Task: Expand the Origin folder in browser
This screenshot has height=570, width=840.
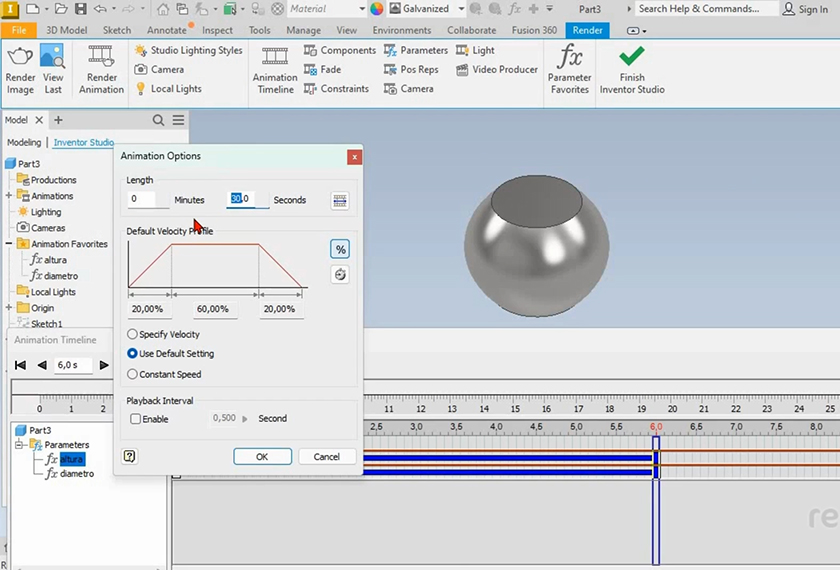Action: pos(9,308)
